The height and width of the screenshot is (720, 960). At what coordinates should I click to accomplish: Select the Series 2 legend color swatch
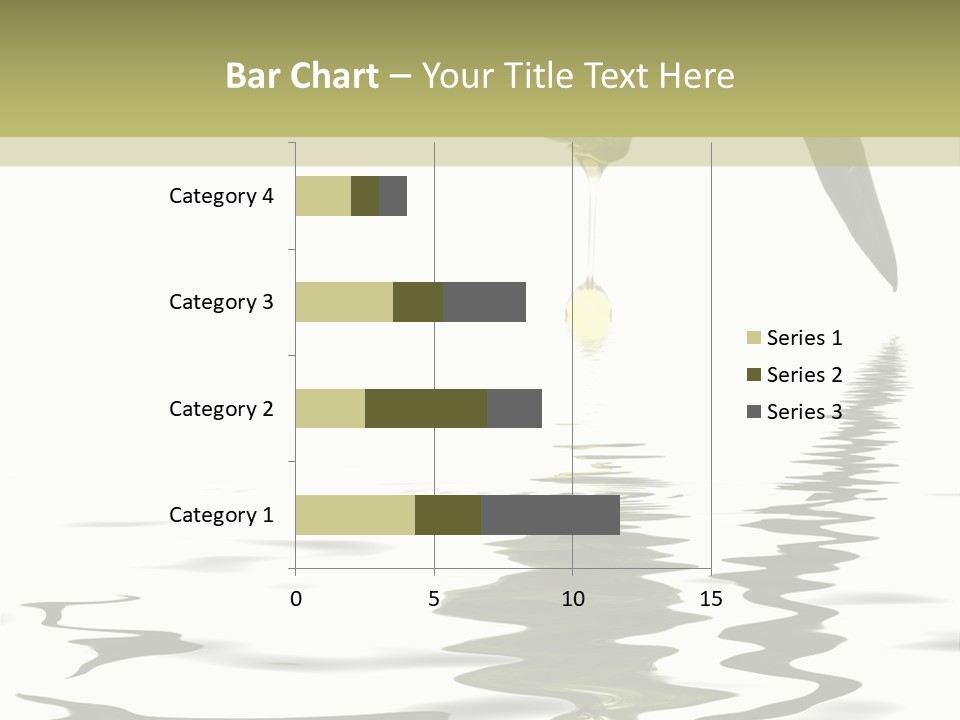click(x=753, y=375)
